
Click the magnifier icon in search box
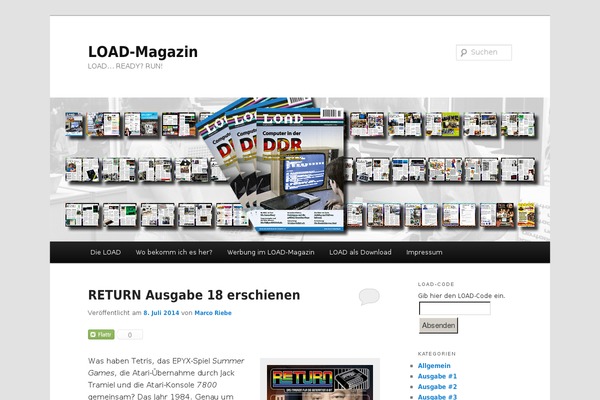pos(464,52)
